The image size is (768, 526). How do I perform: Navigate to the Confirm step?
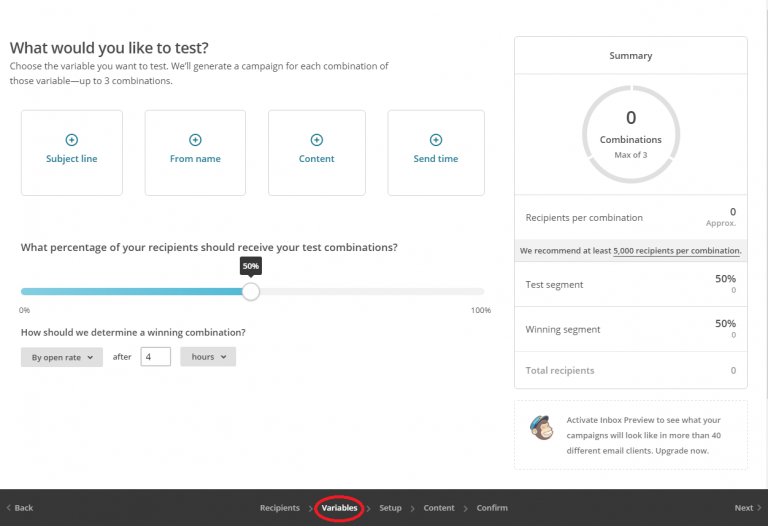(x=492, y=508)
